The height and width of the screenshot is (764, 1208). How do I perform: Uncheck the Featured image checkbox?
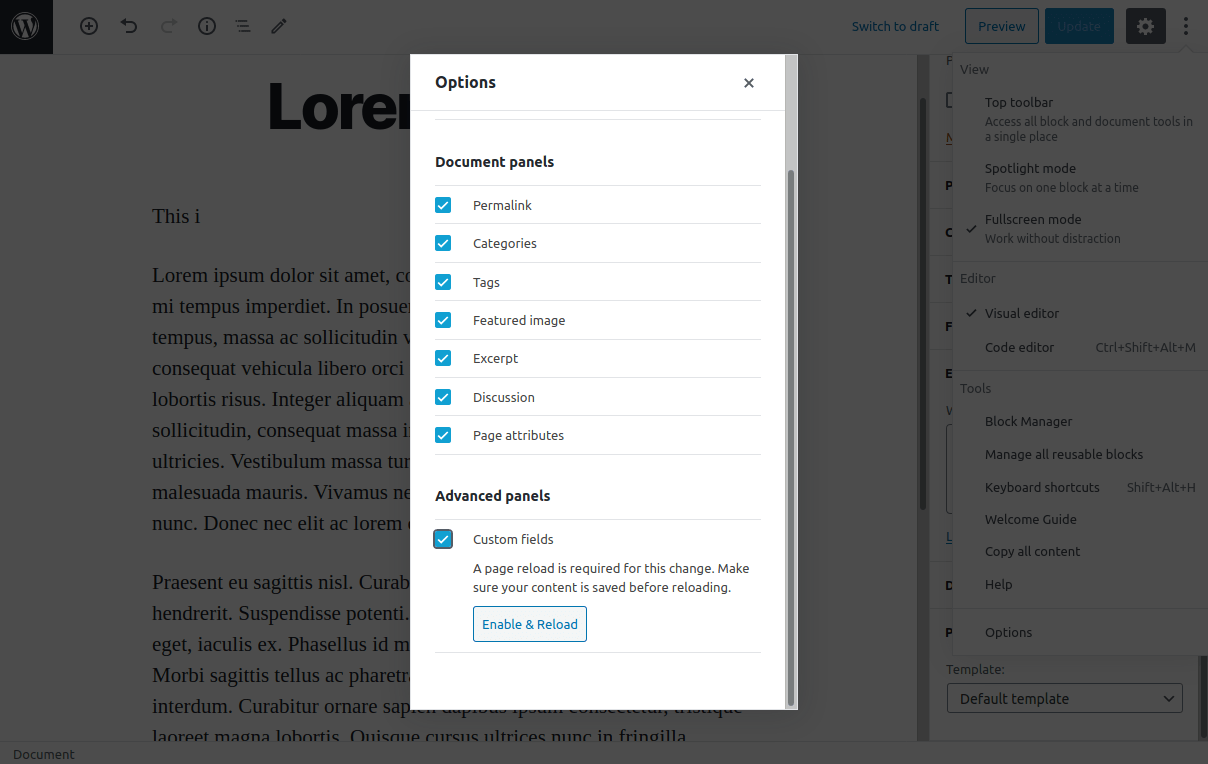pos(443,320)
